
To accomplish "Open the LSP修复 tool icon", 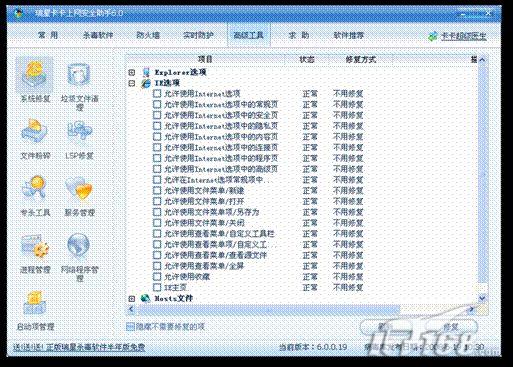I will point(79,132).
